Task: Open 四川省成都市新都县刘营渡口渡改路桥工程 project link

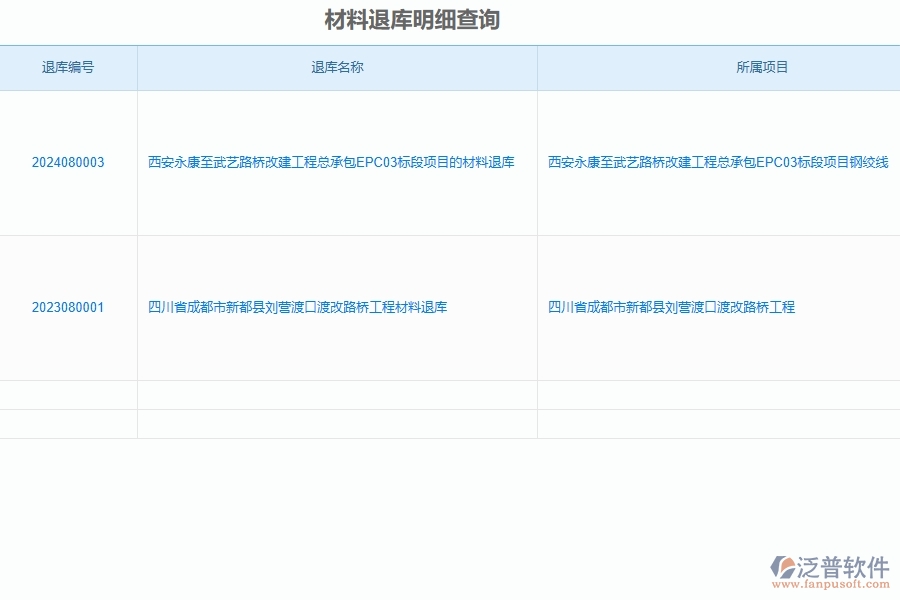Action: [x=671, y=307]
